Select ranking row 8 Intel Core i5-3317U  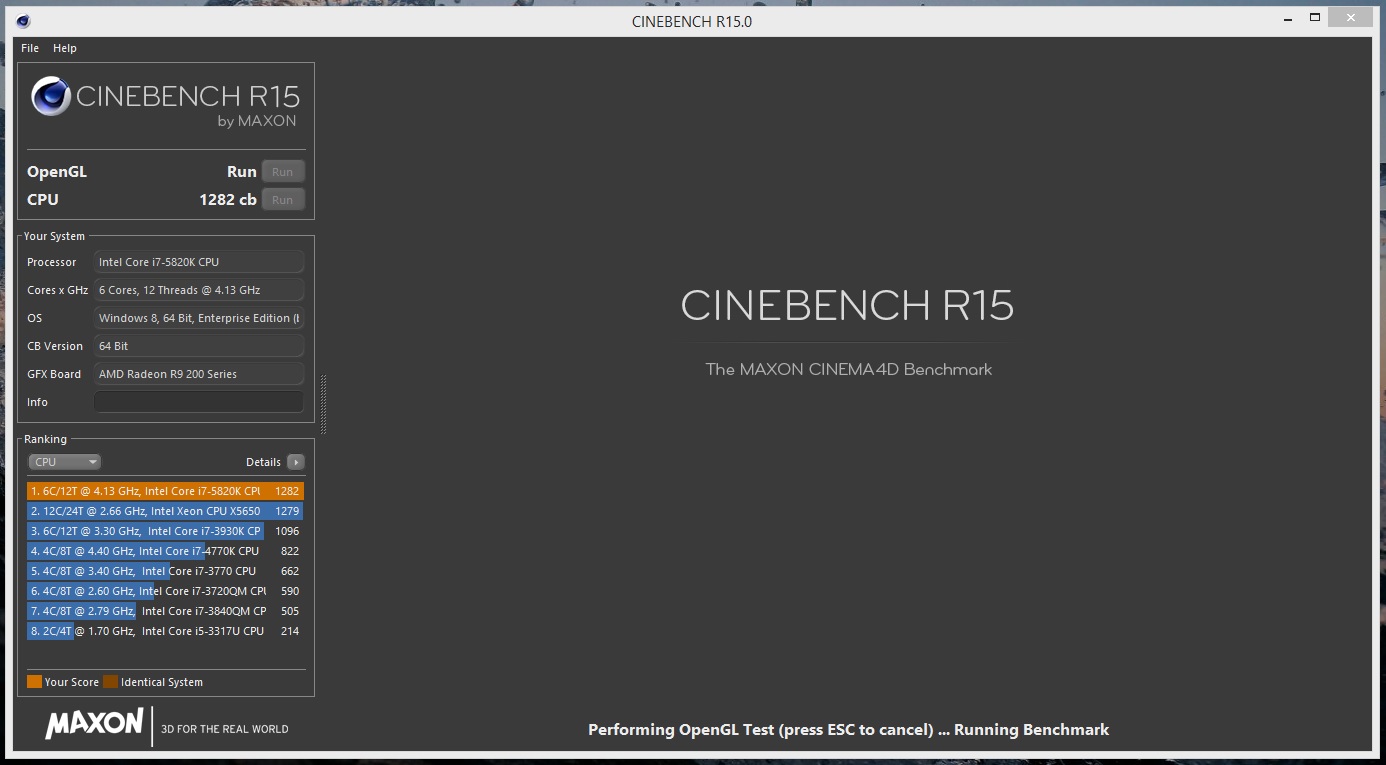pos(165,631)
